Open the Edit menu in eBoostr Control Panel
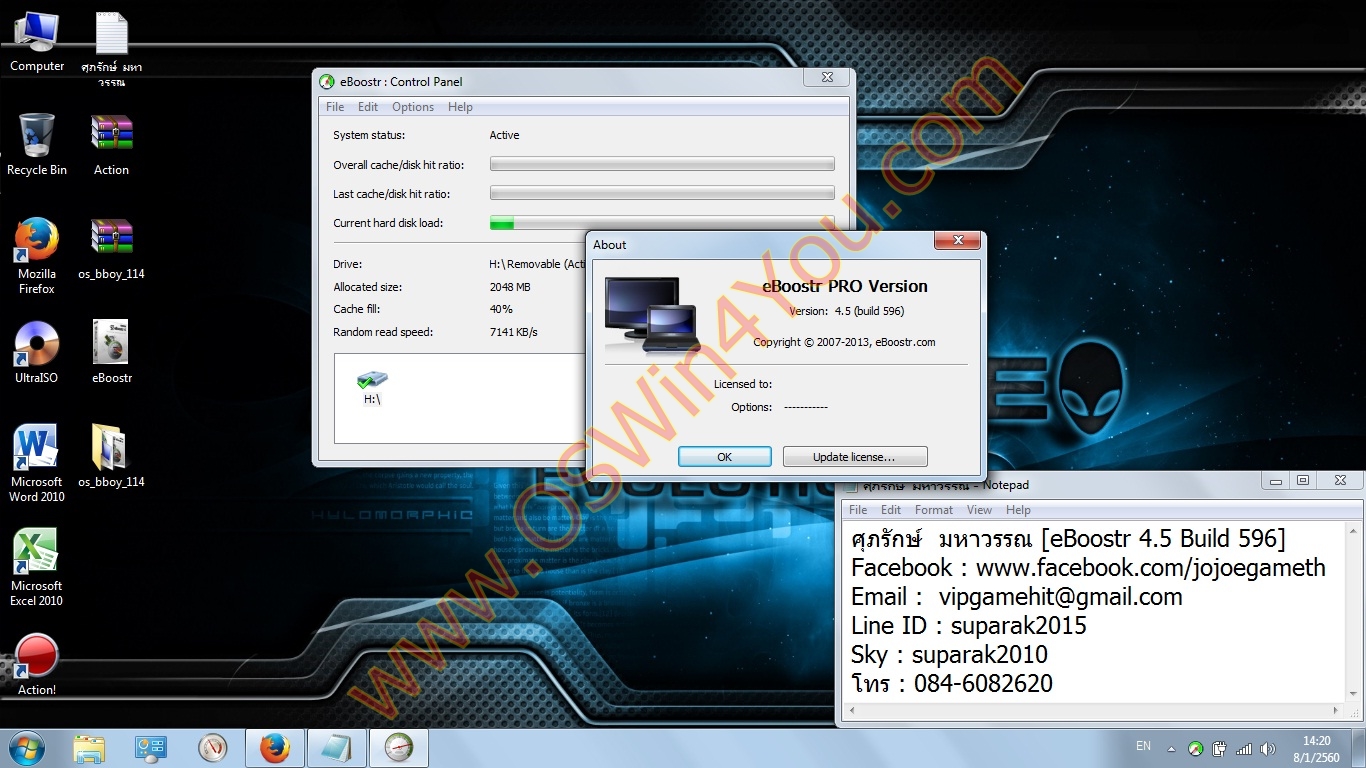Viewport: 1366px width, 768px height. (368, 107)
